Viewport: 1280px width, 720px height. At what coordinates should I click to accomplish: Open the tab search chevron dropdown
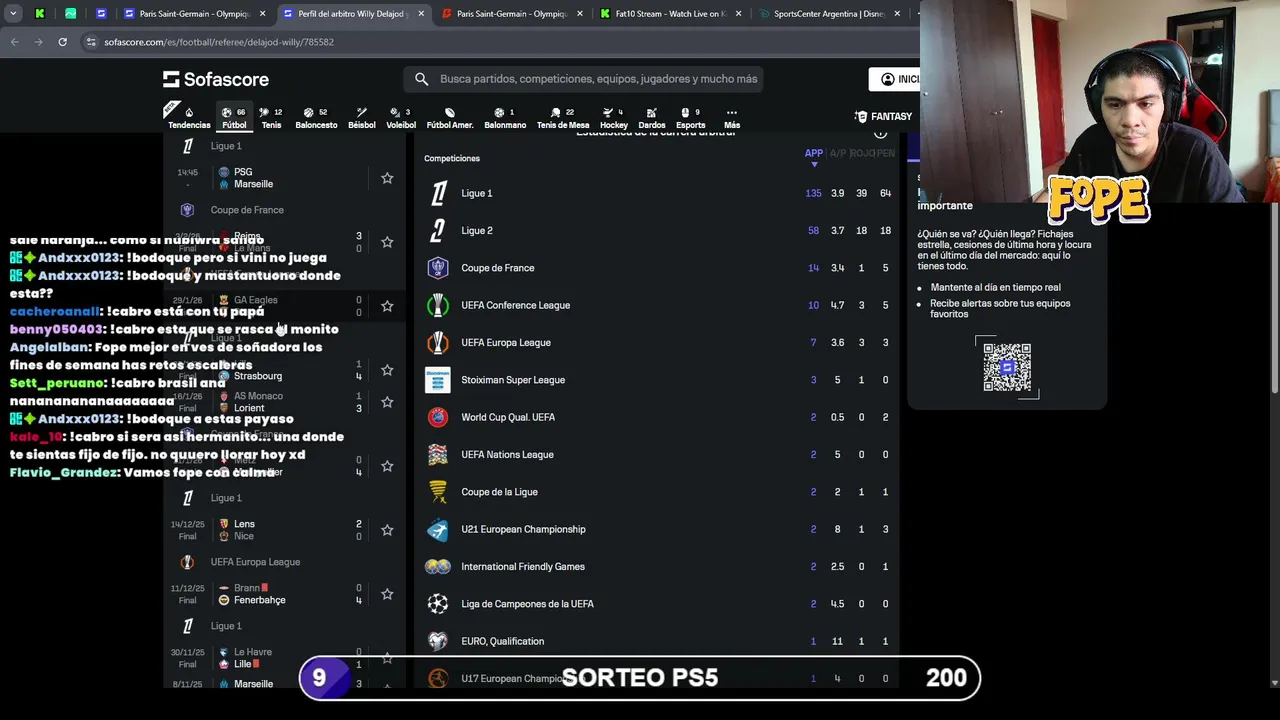point(13,14)
